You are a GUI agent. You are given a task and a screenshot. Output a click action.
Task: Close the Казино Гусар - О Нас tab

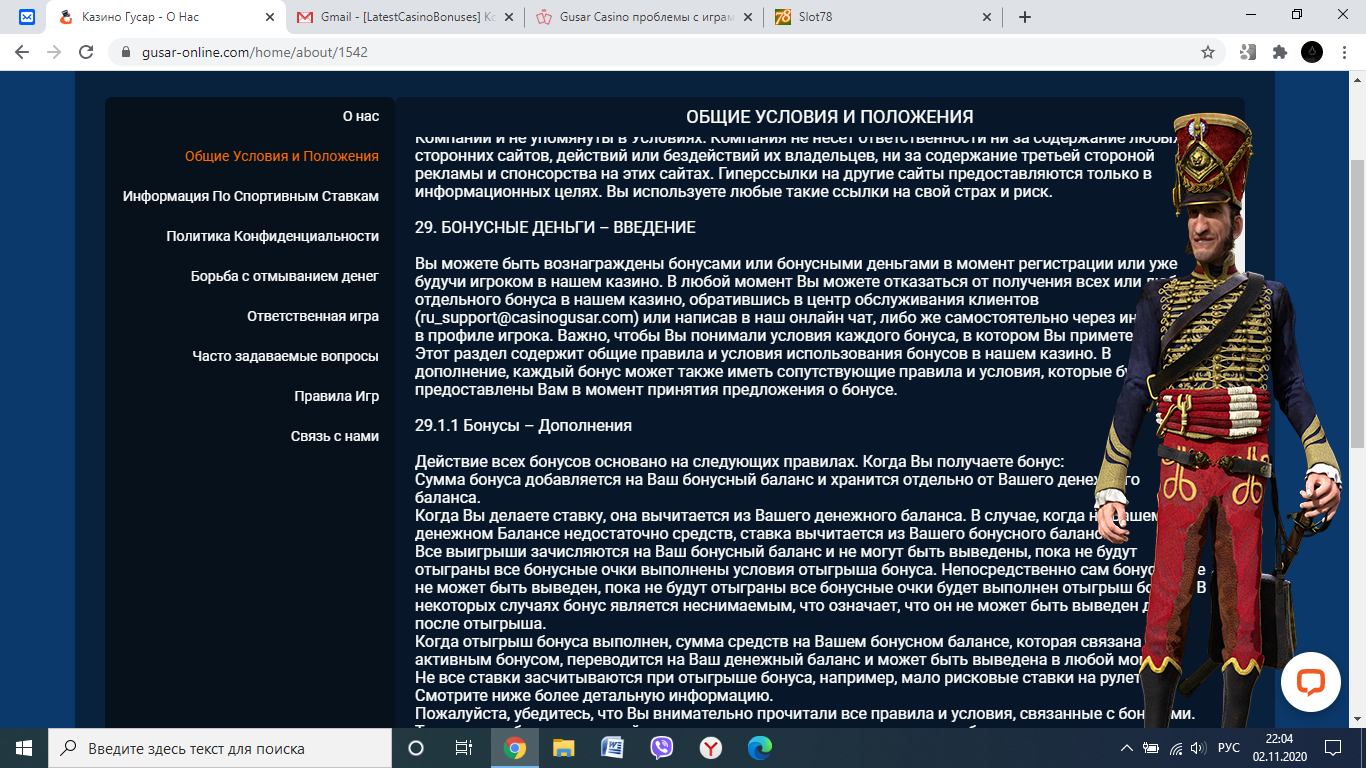(x=272, y=17)
